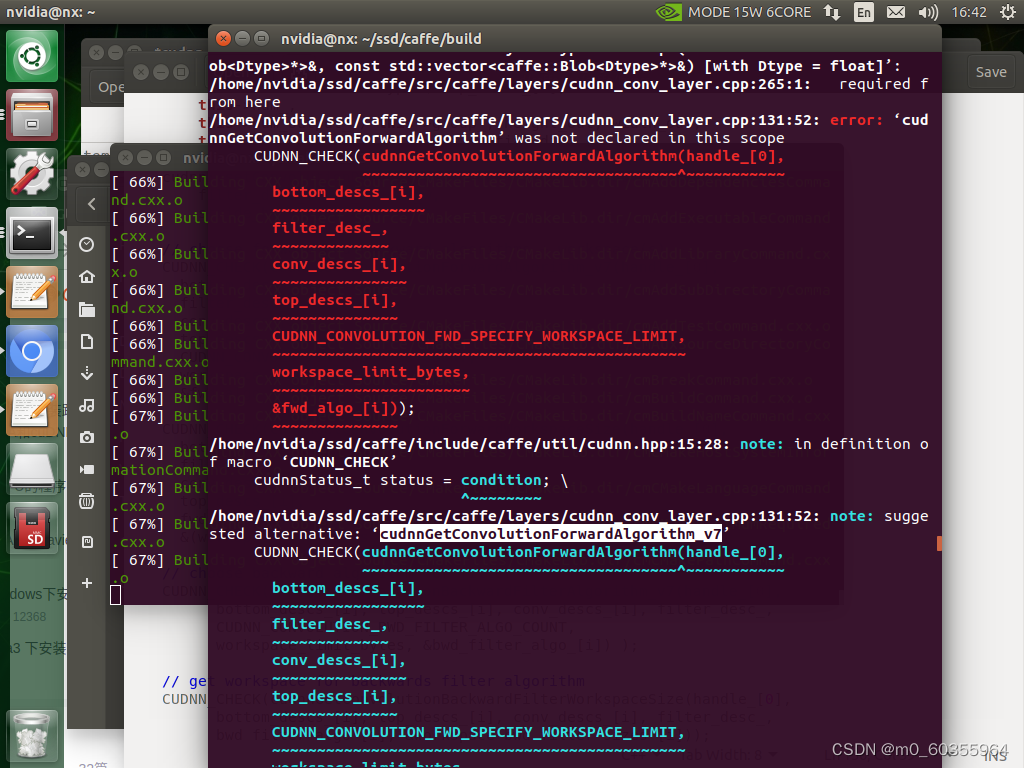Click red filter_desc_ text in terminal
This screenshot has height=768, width=1024.
330,228
